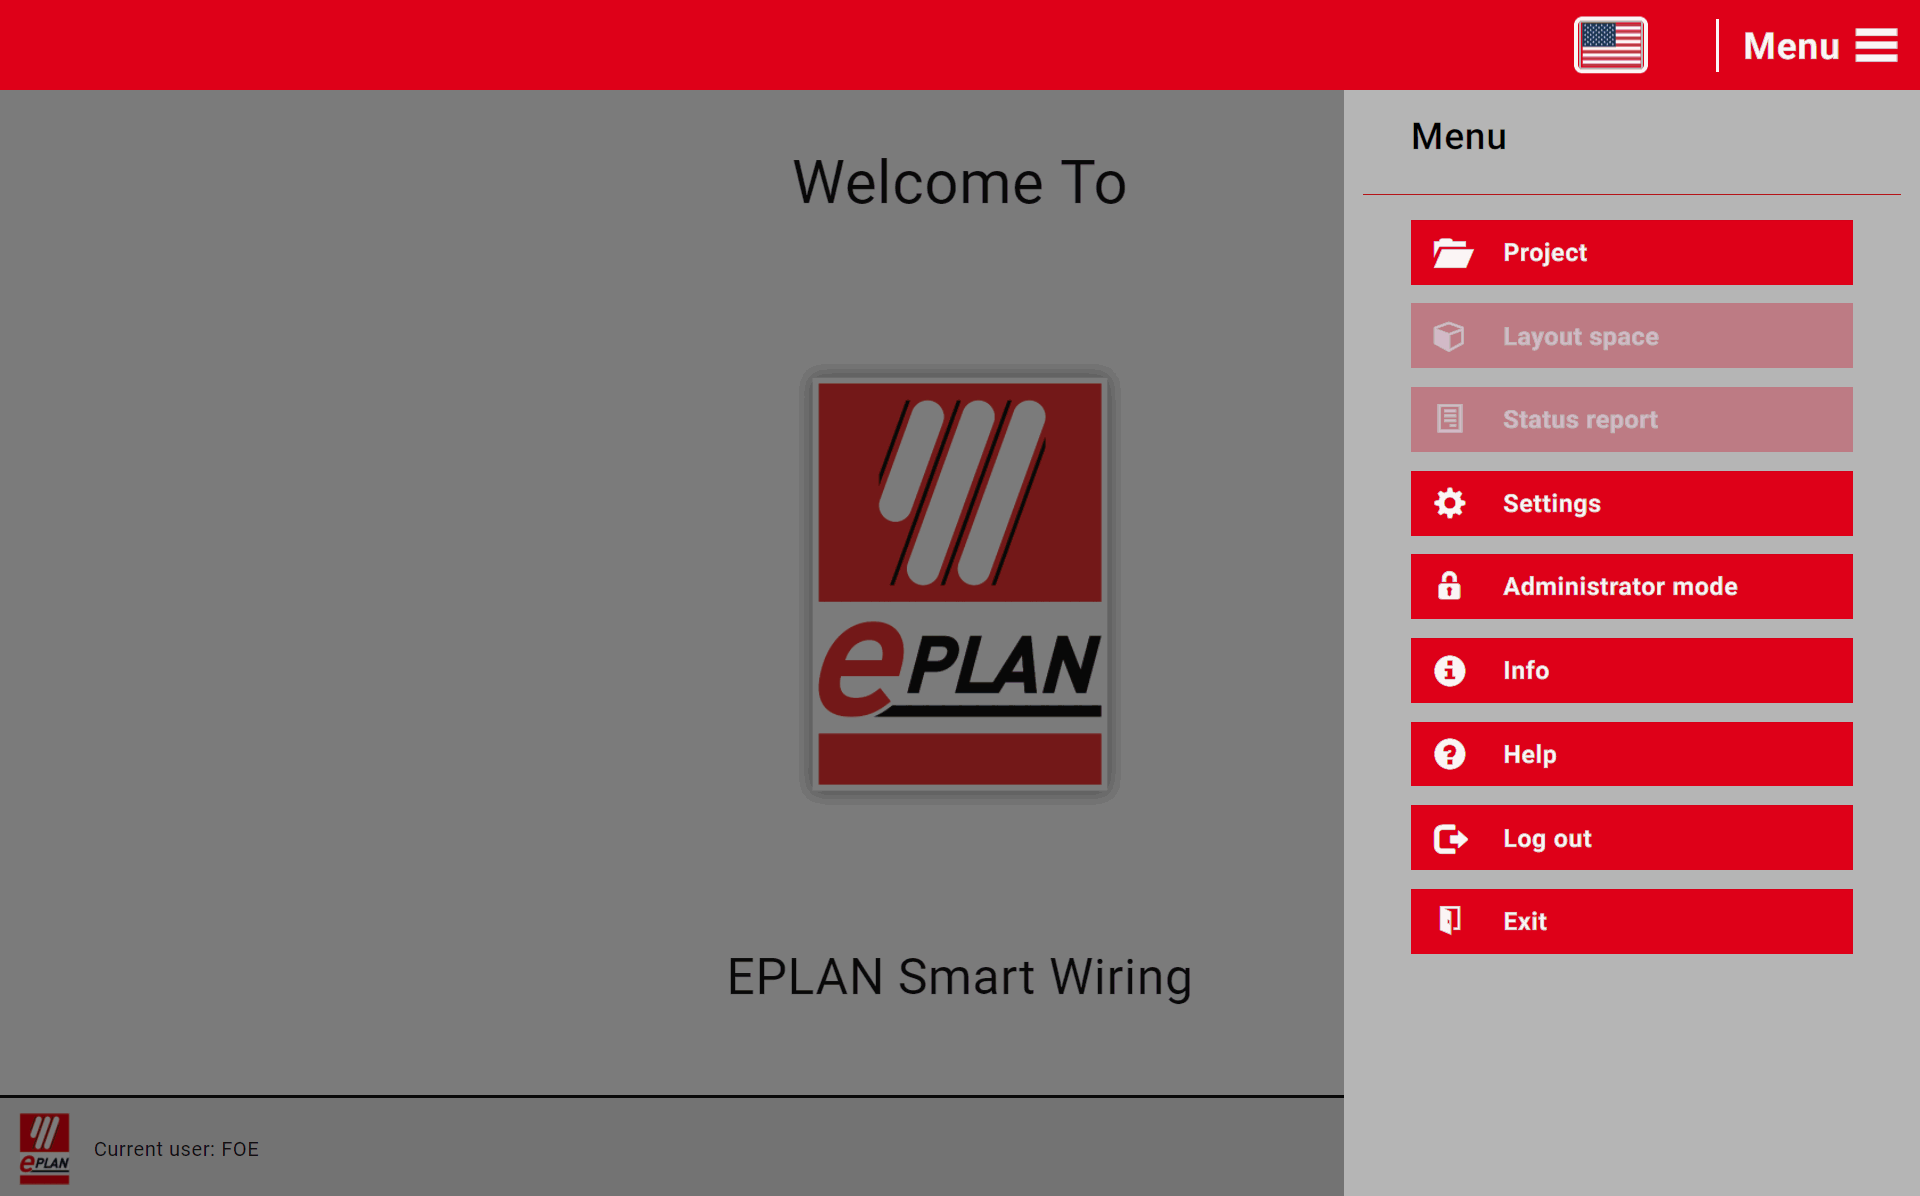Open the Project menu entry

coord(1631,252)
